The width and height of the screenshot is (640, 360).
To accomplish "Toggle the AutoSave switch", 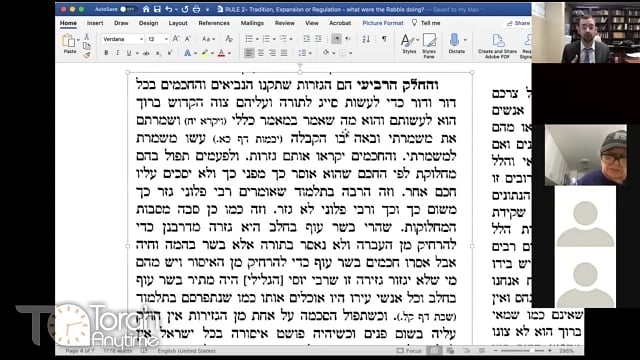I will pyautogui.click(x=127, y=9).
